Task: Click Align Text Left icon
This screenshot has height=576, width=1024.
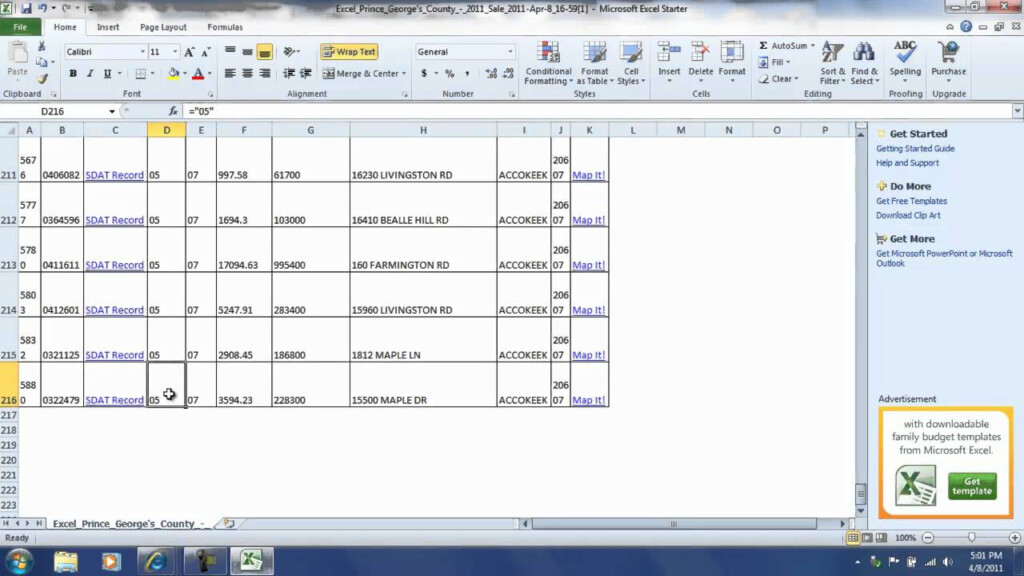Action: click(230, 74)
